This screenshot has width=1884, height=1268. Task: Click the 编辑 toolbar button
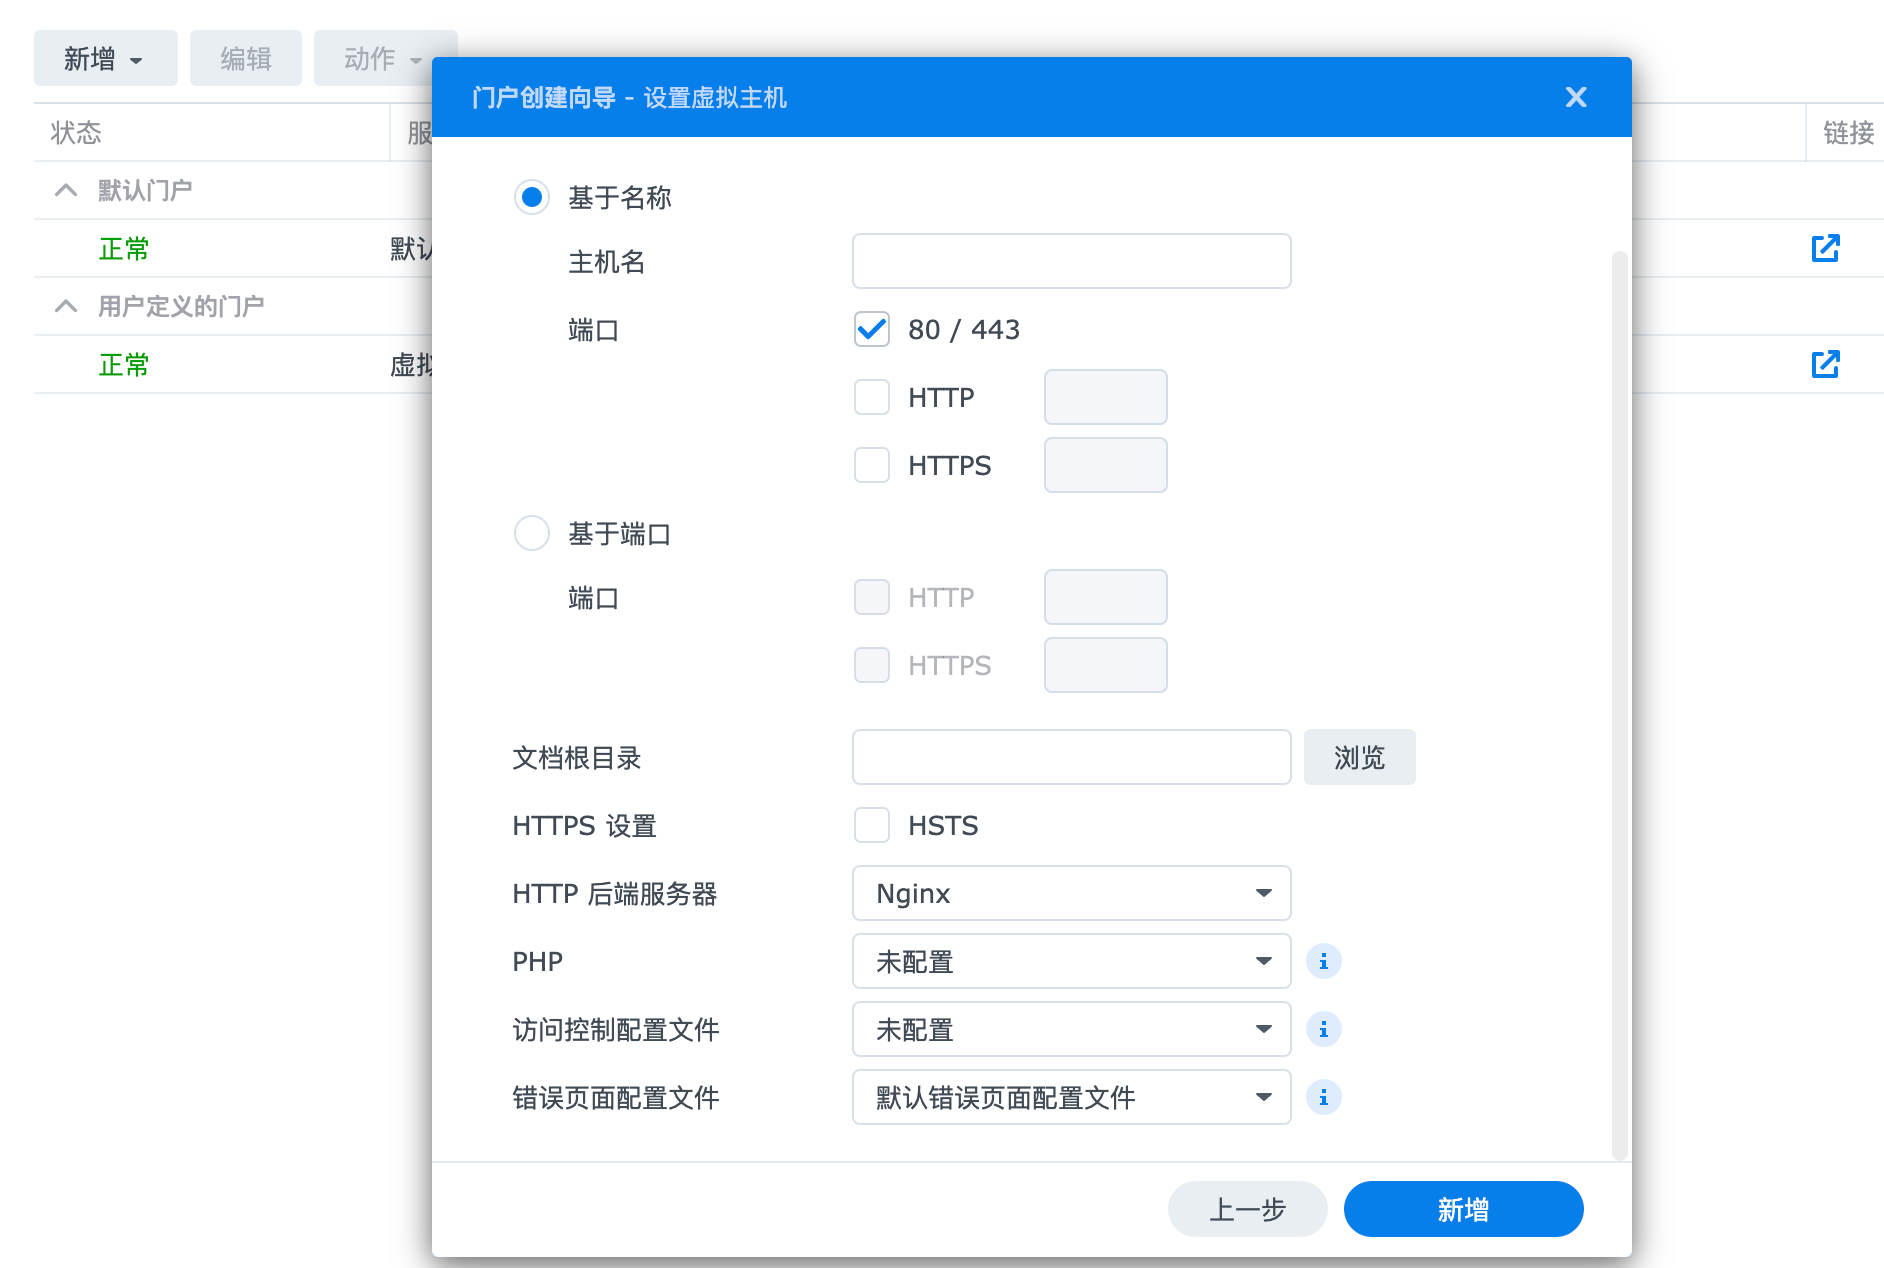point(246,58)
